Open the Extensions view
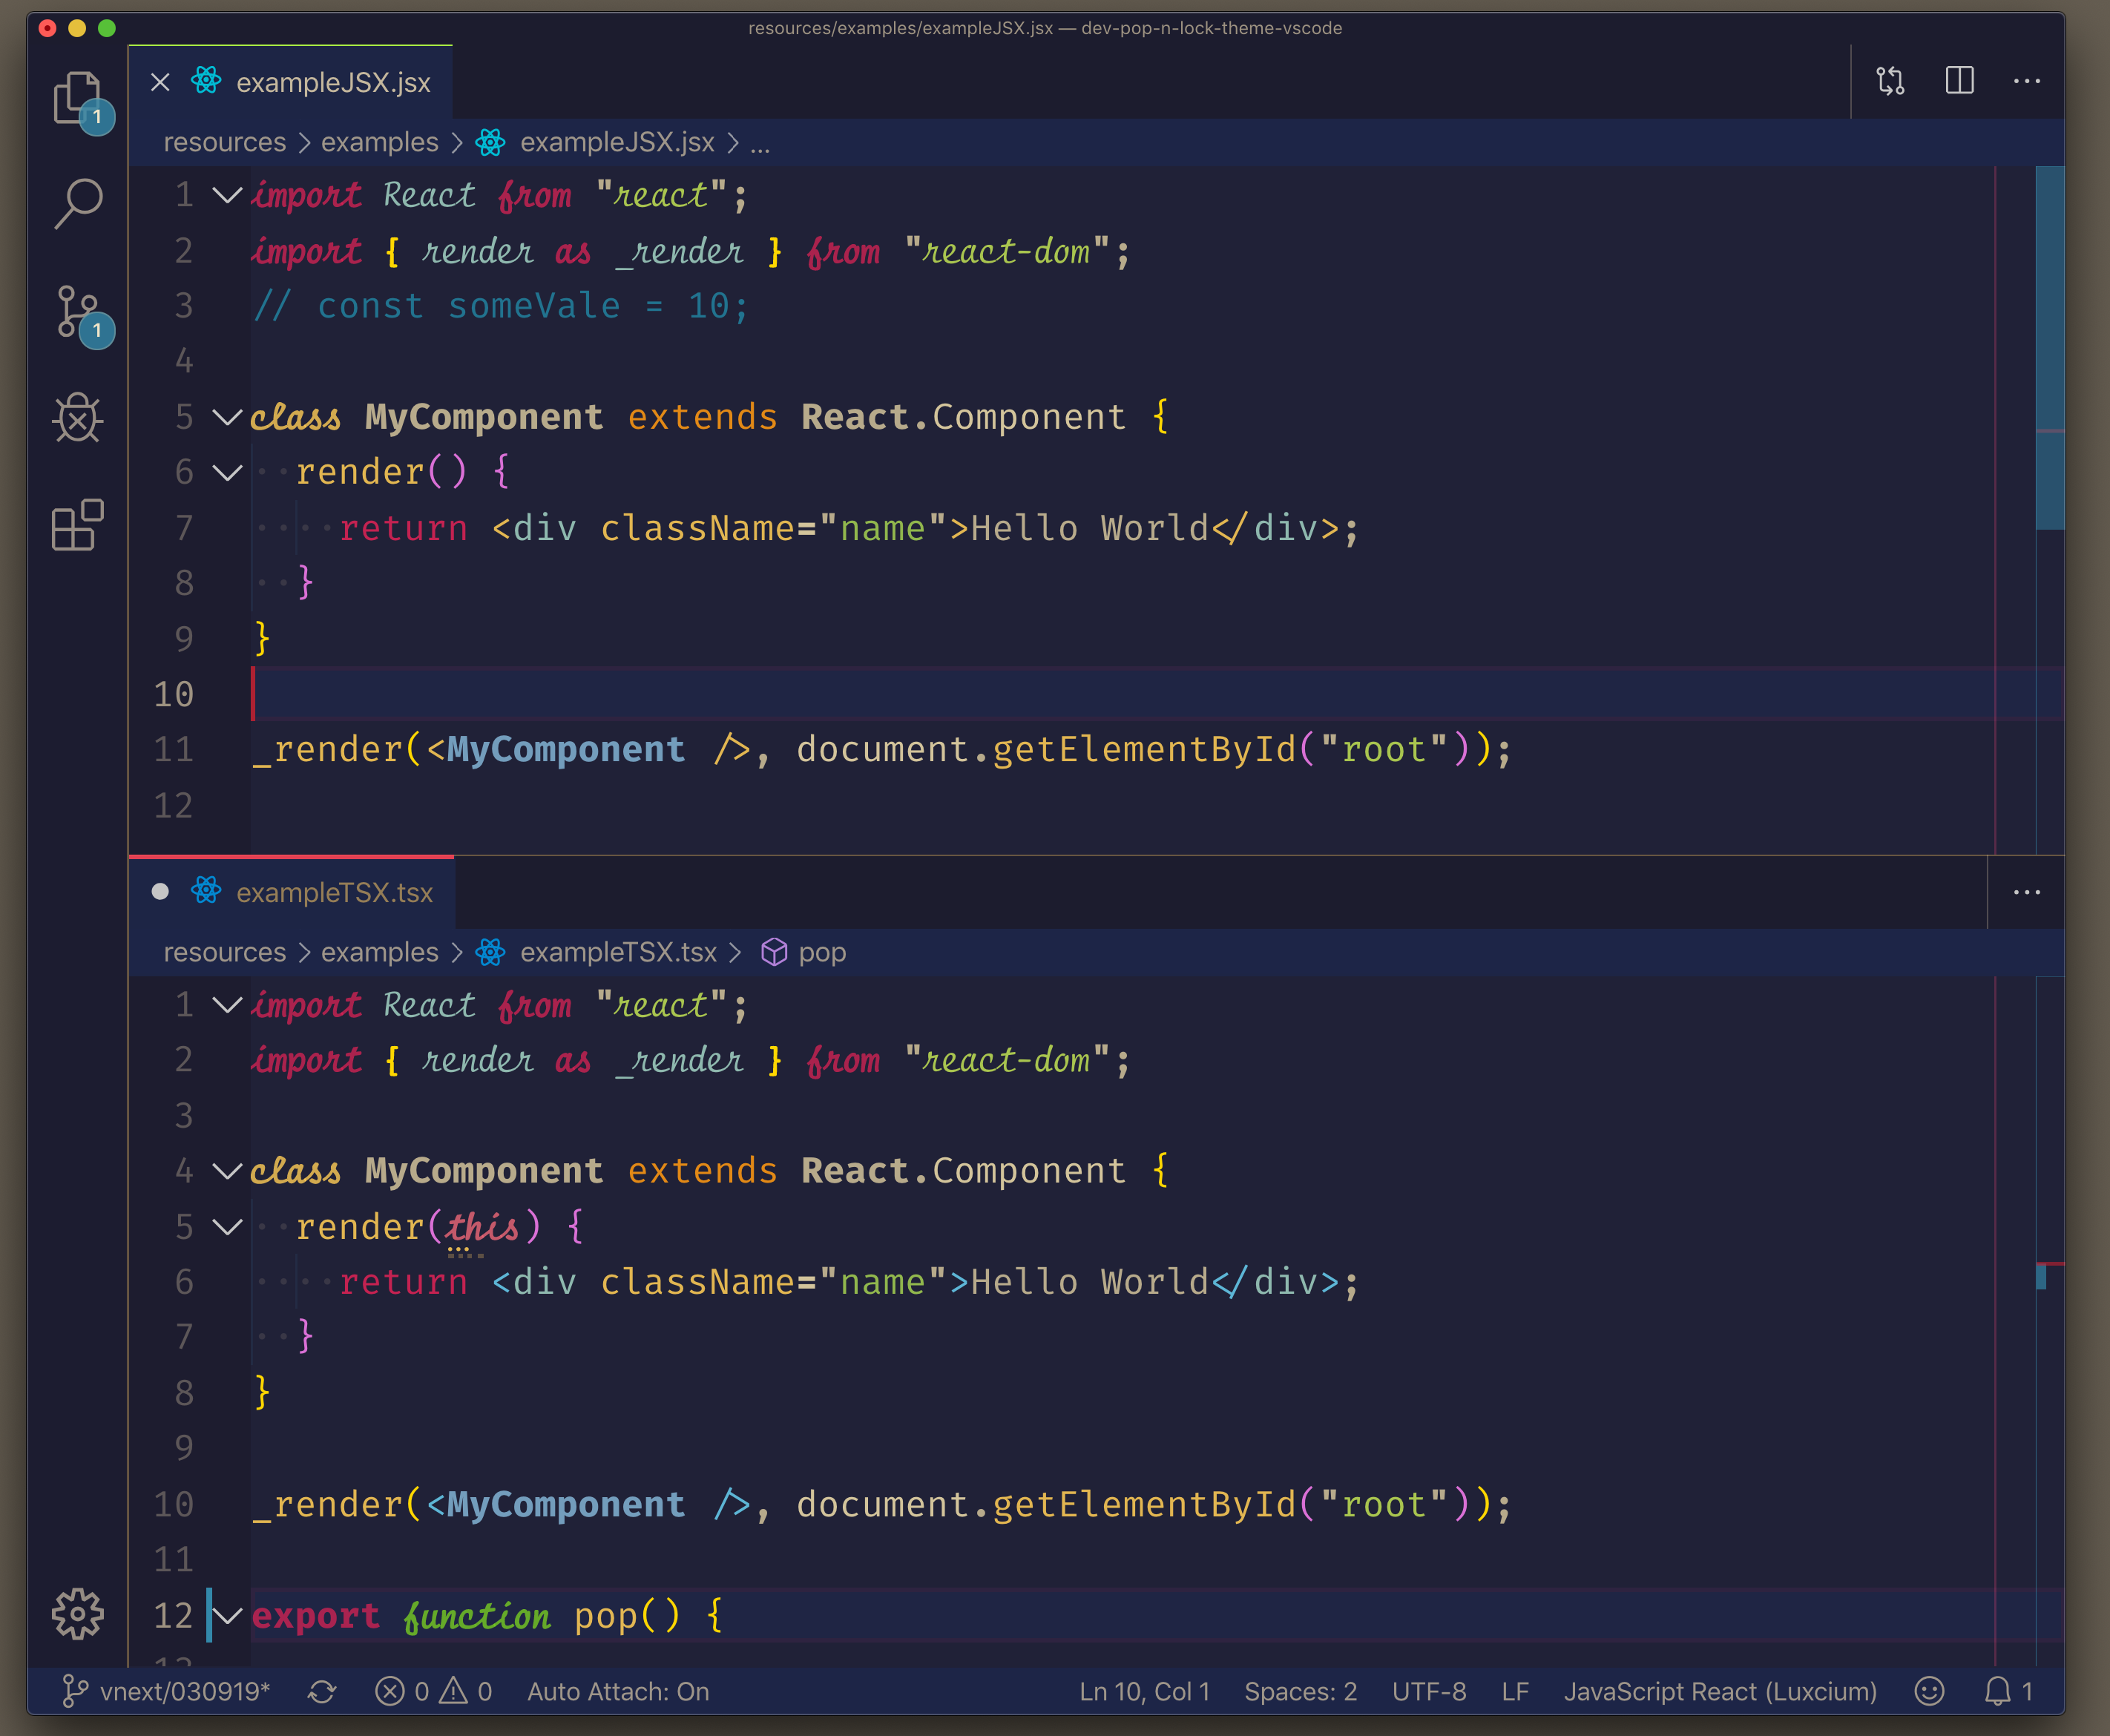 [77, 525]
